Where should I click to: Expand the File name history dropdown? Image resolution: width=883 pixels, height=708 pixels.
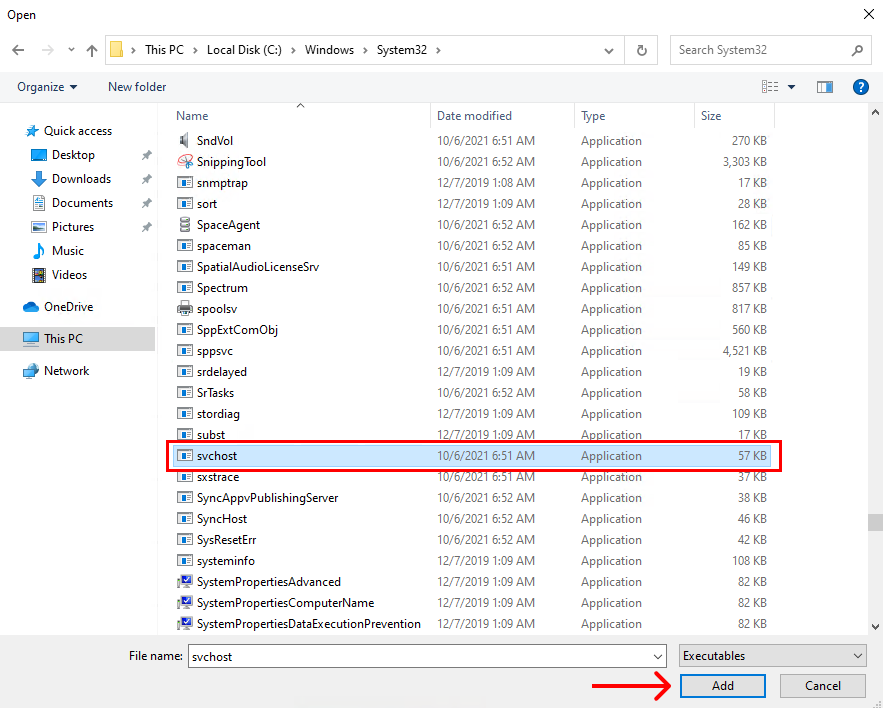point(657,656)
